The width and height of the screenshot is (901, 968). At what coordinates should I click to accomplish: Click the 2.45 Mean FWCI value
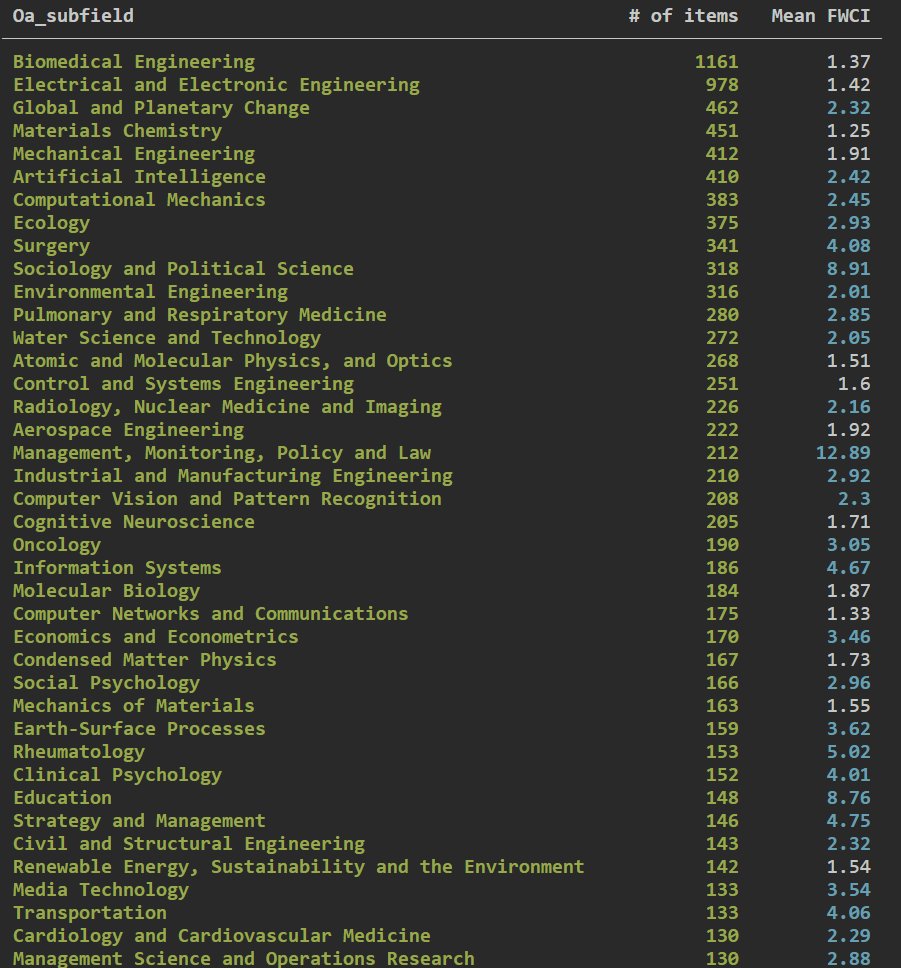tap(849, 199)
